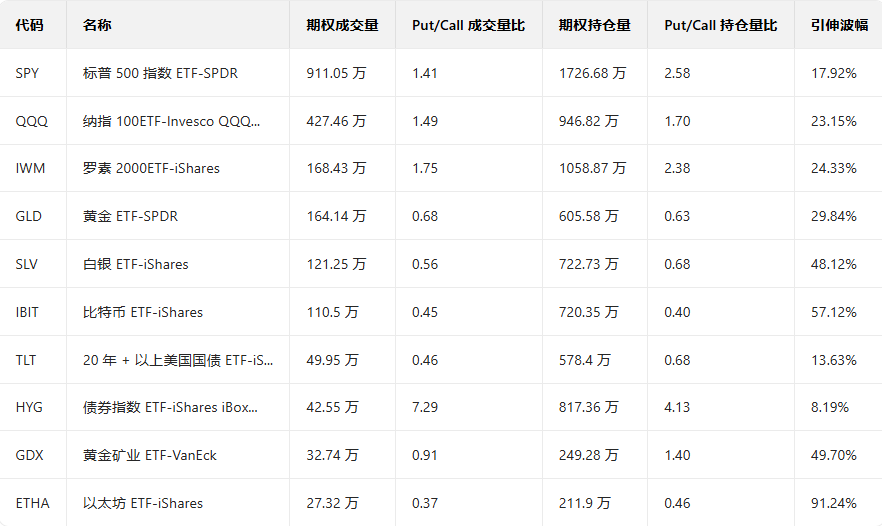Click the 91.24% implied volatility cell
Image resolution: width=882 pixels, height=526 pixels.
pos(834,503)
